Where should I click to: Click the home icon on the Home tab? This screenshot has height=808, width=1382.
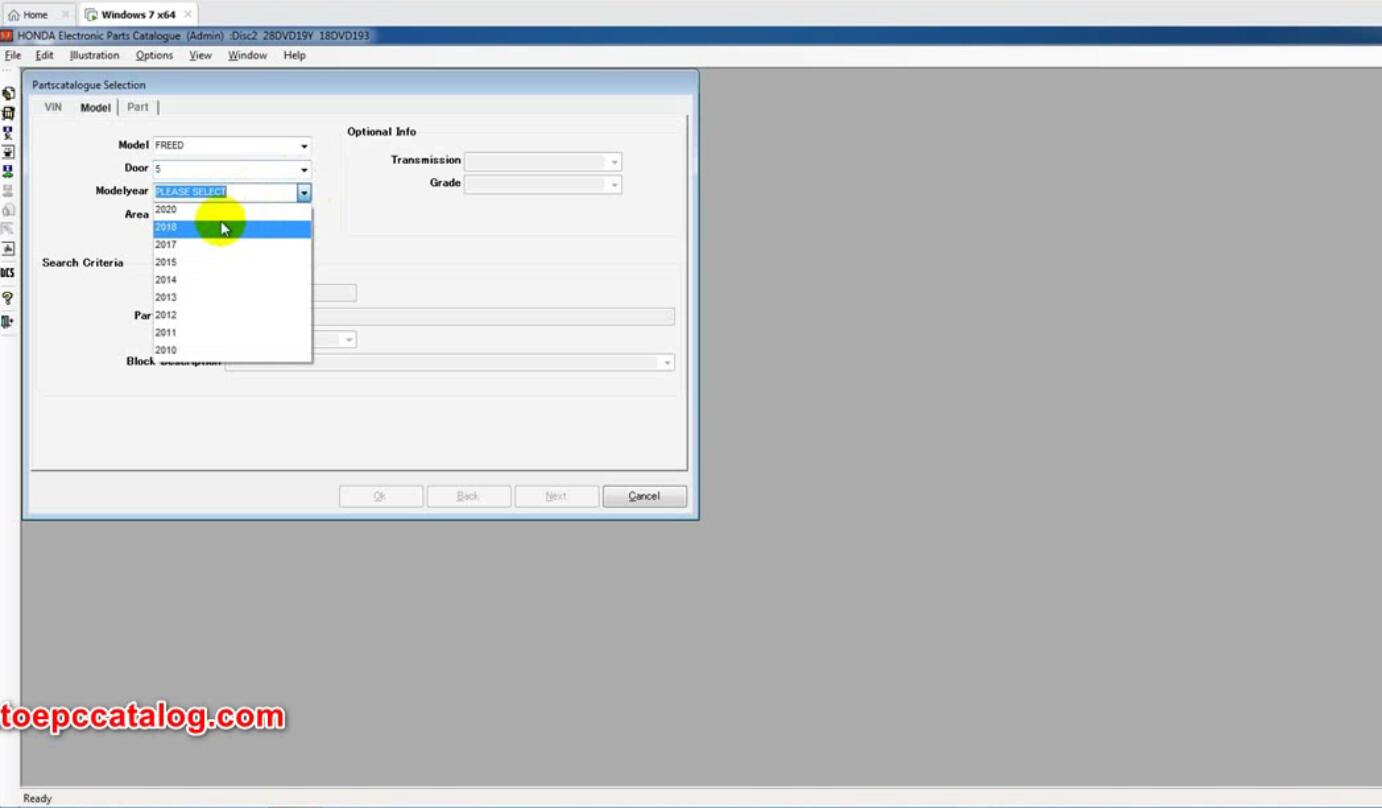point(14,15)
